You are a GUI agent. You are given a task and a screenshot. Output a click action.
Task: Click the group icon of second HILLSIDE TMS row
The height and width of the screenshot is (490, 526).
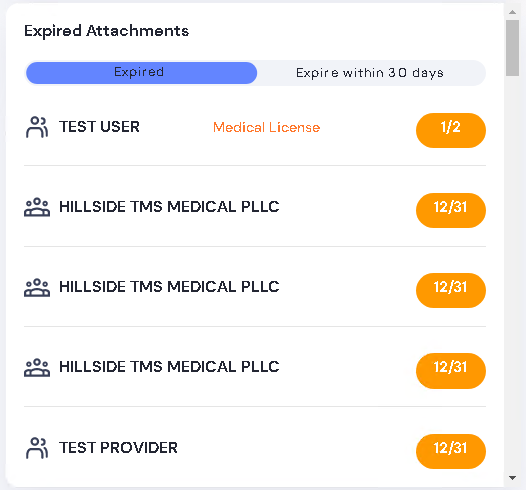[x=37, y=287]
